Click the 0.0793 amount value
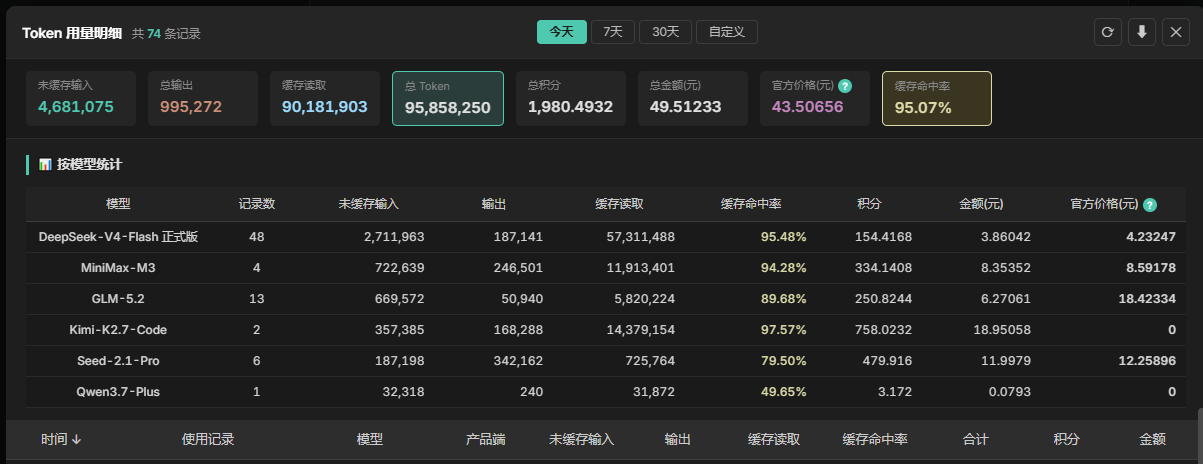1203x464 pixels. point(1010,392)
